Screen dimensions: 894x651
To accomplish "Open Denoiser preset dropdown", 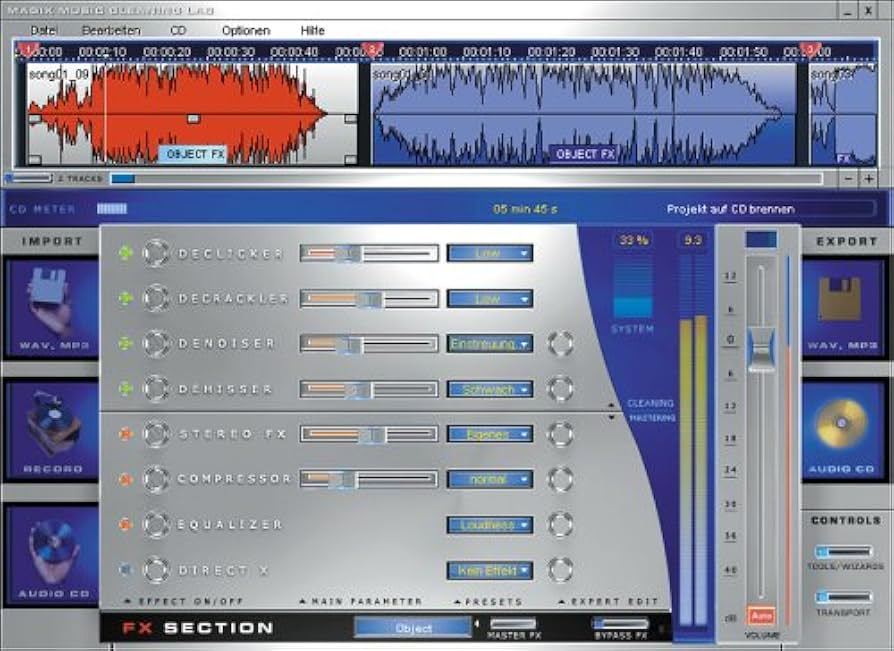I will [490, 344].
